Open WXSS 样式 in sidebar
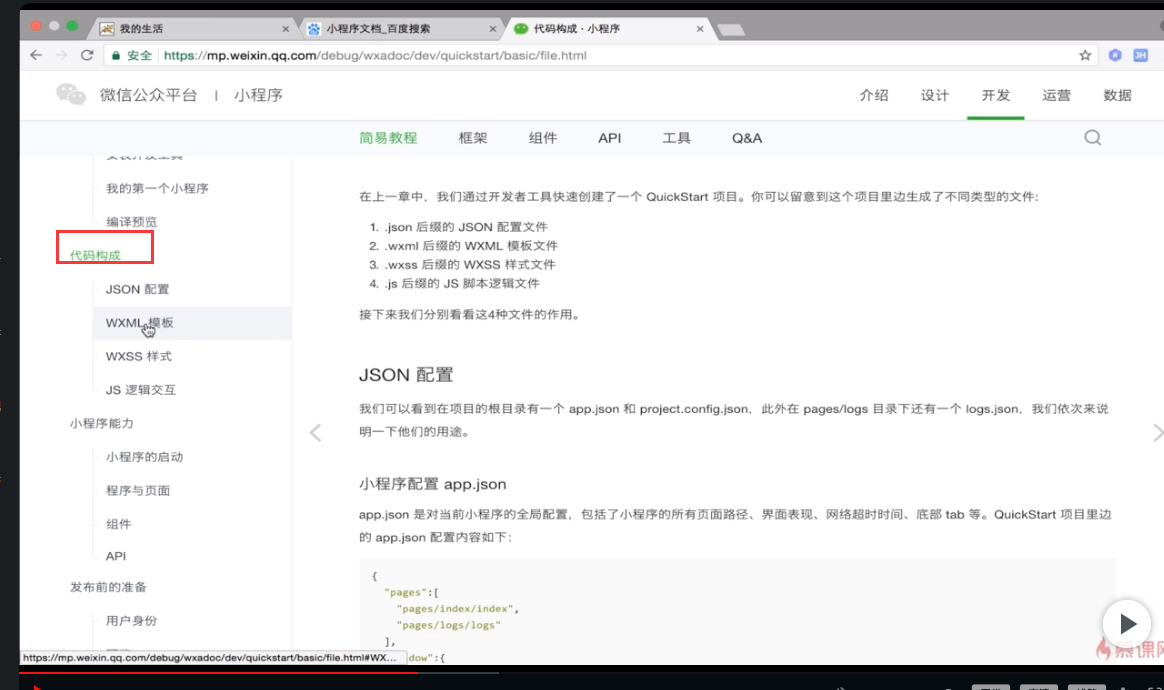1164x690 pixels. (x=138, y=357)
